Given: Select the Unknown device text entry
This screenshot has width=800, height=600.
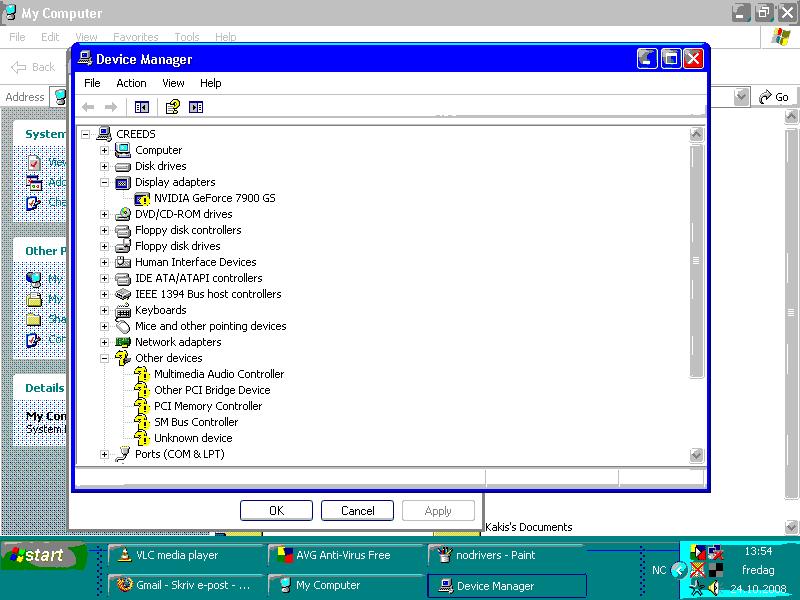Looking at the screenshot, I should tap(193, 438).
